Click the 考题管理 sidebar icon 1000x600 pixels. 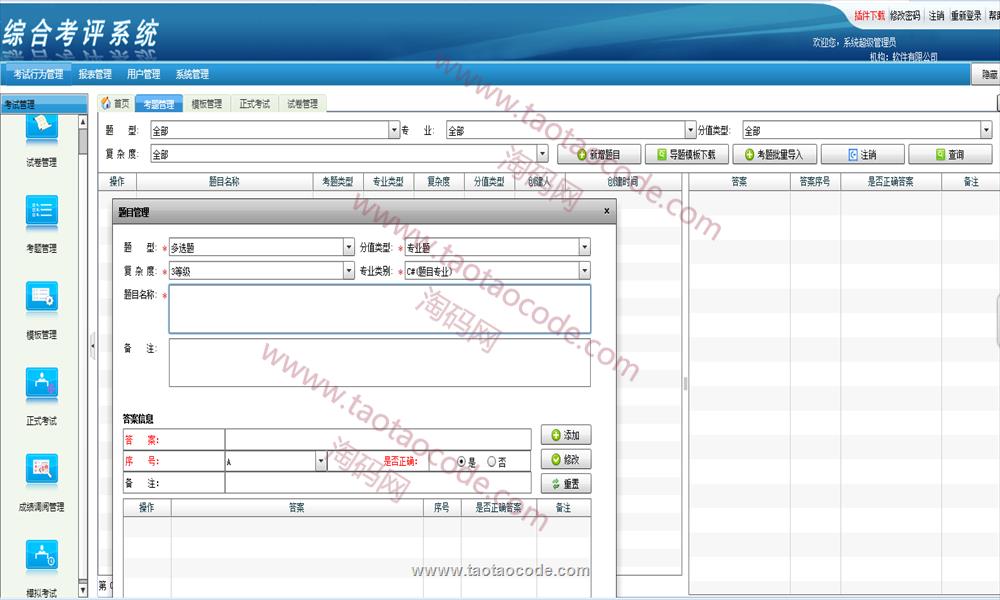point(42,210)
